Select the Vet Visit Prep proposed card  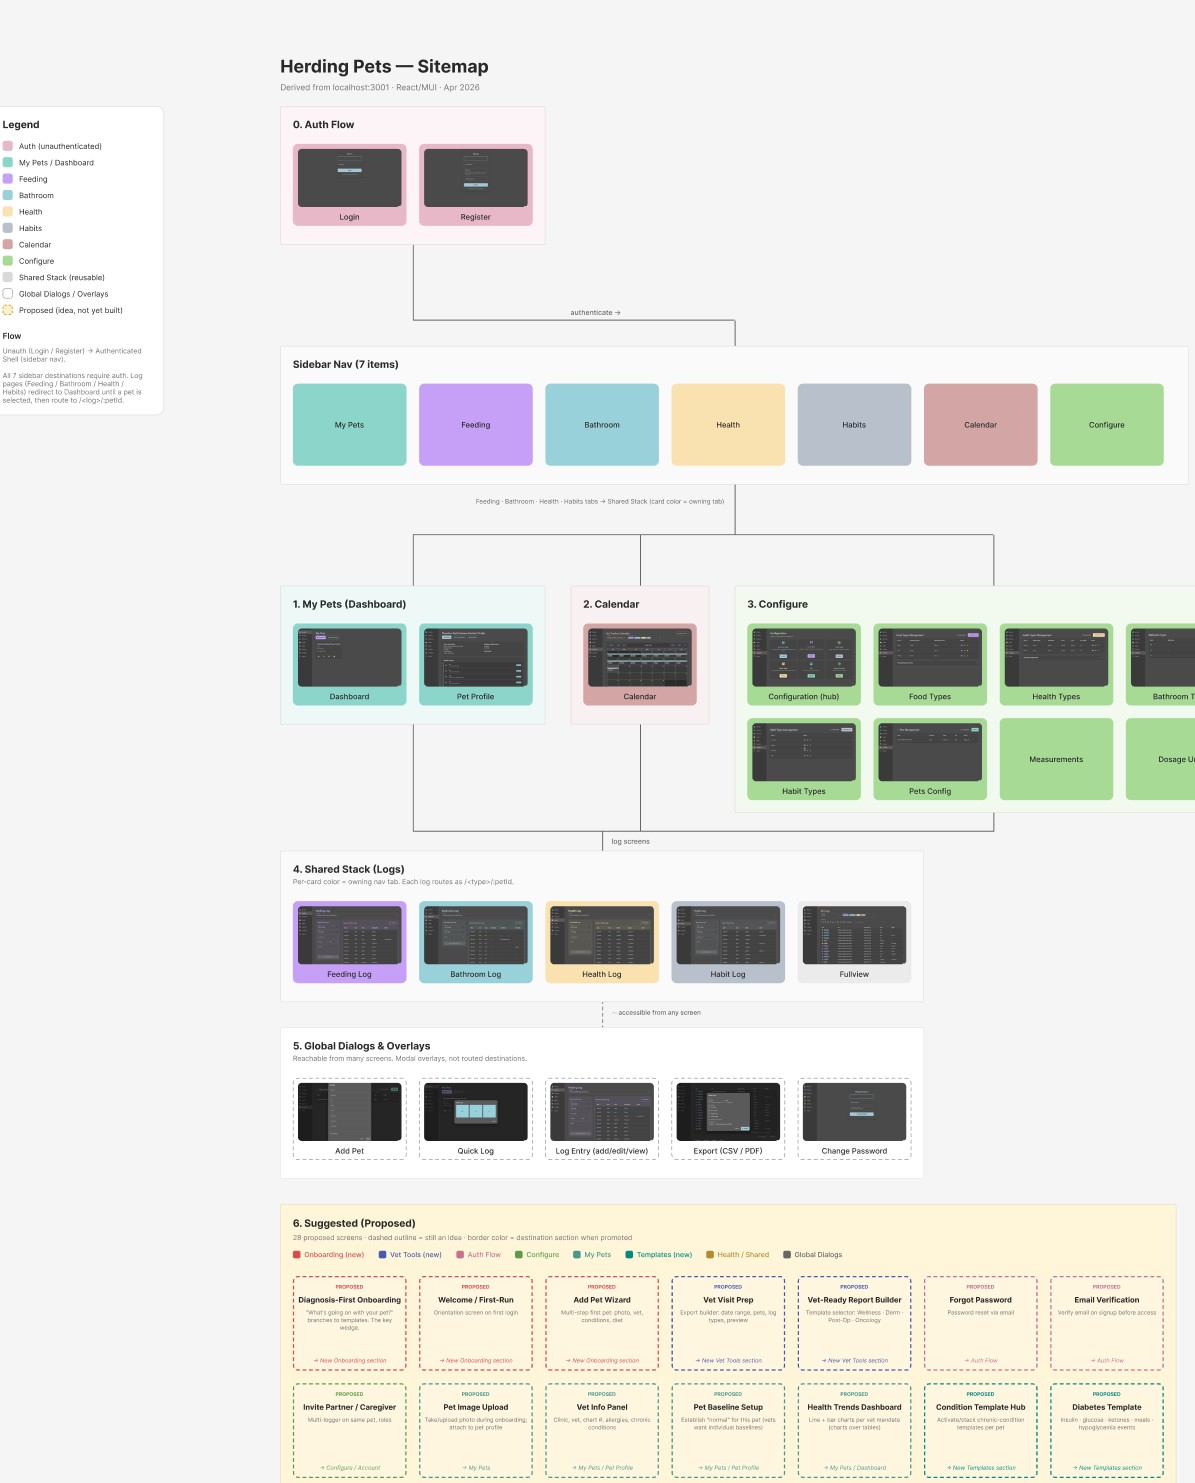728,1323
